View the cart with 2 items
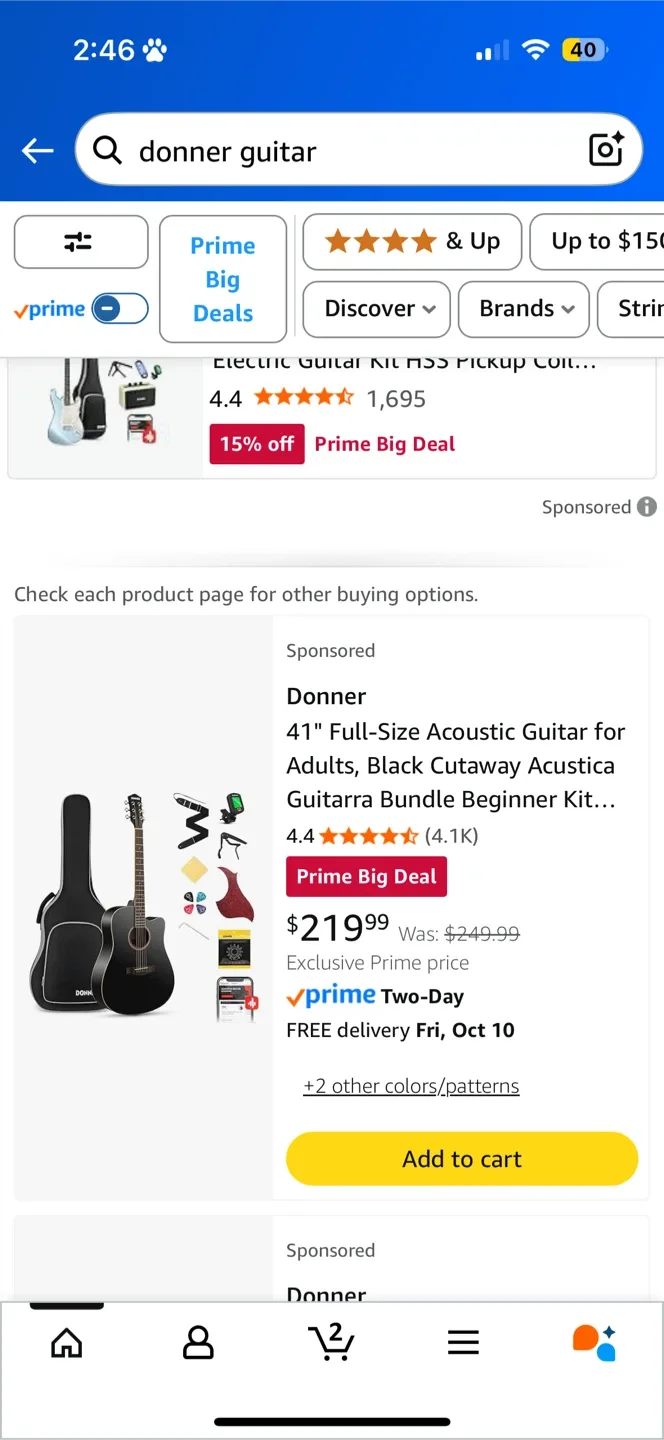664x1440 pixels. [332, 1343]
